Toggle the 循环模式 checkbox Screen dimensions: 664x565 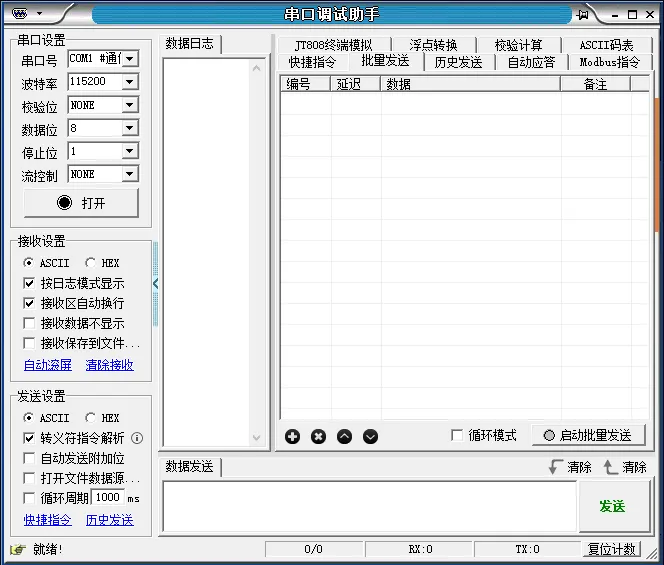(x=457, y=435)
